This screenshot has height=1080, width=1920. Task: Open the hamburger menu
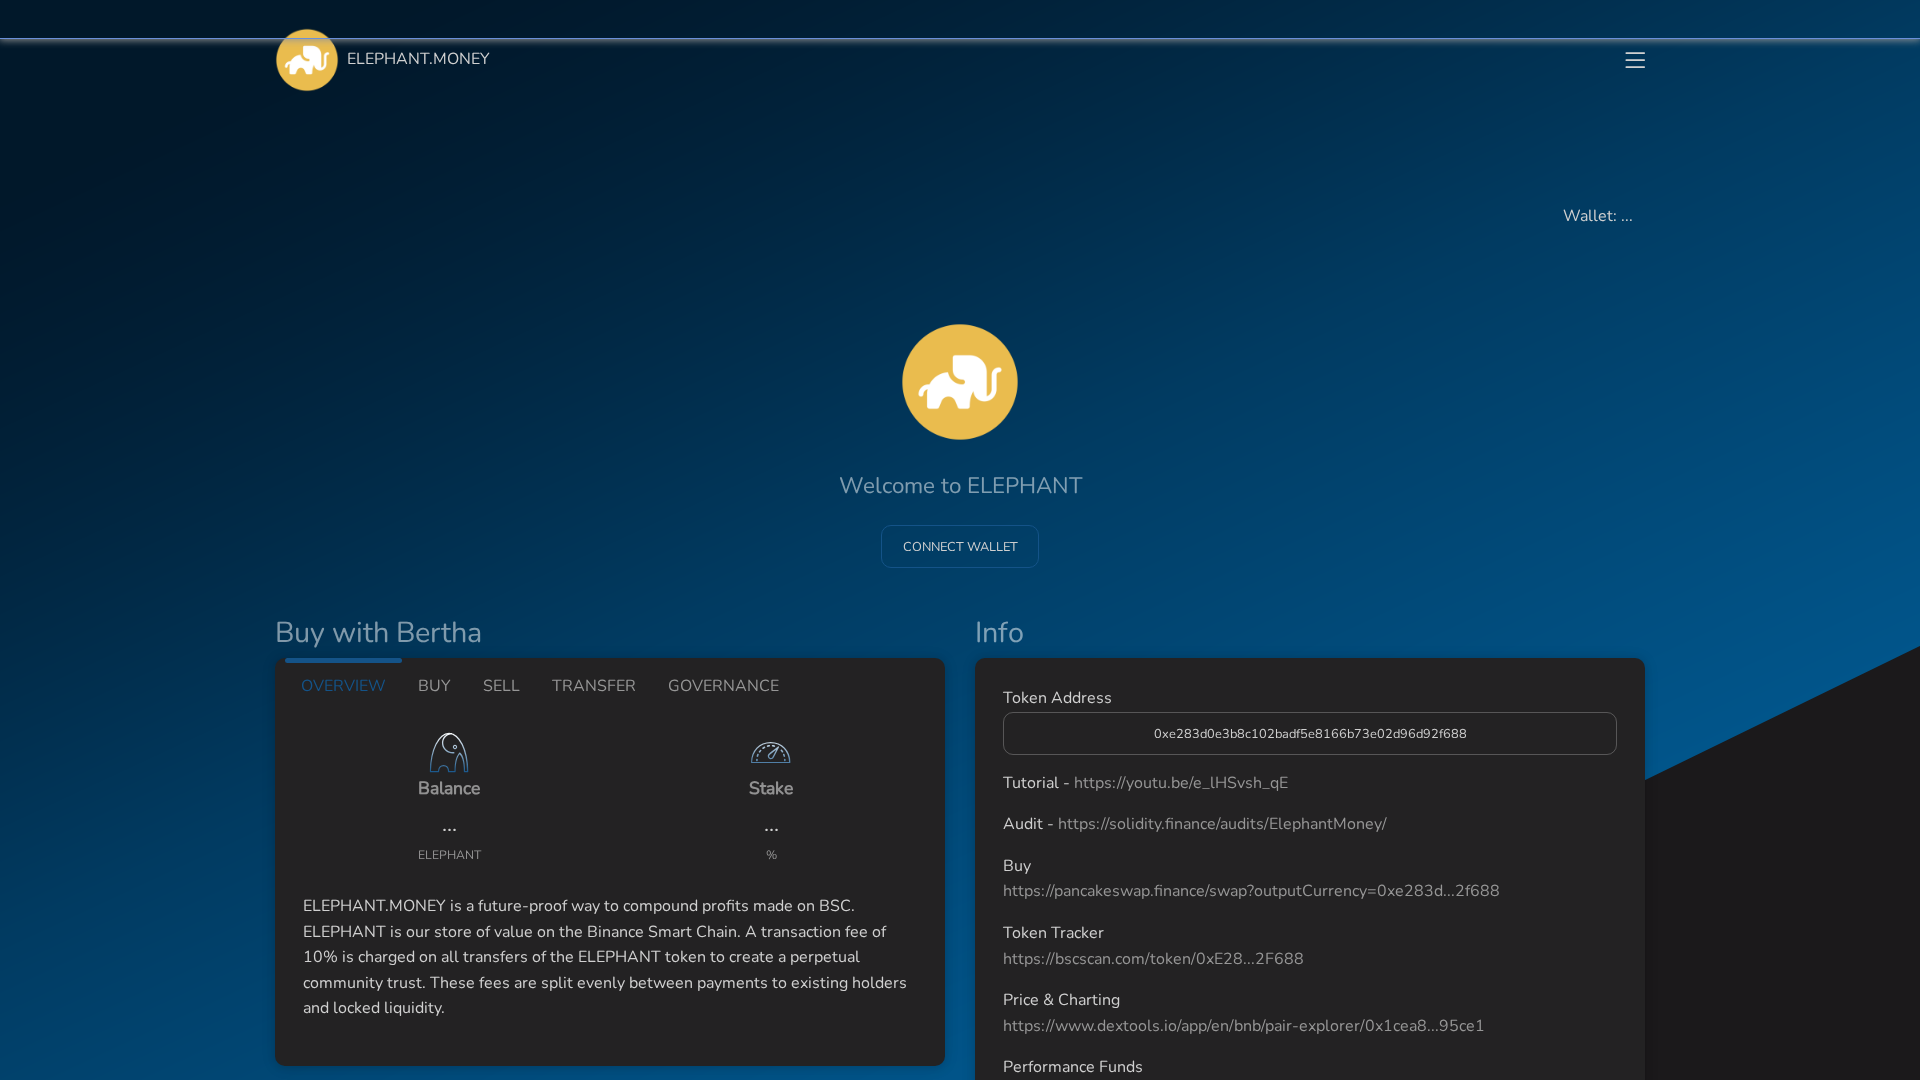coord(1635,60)
